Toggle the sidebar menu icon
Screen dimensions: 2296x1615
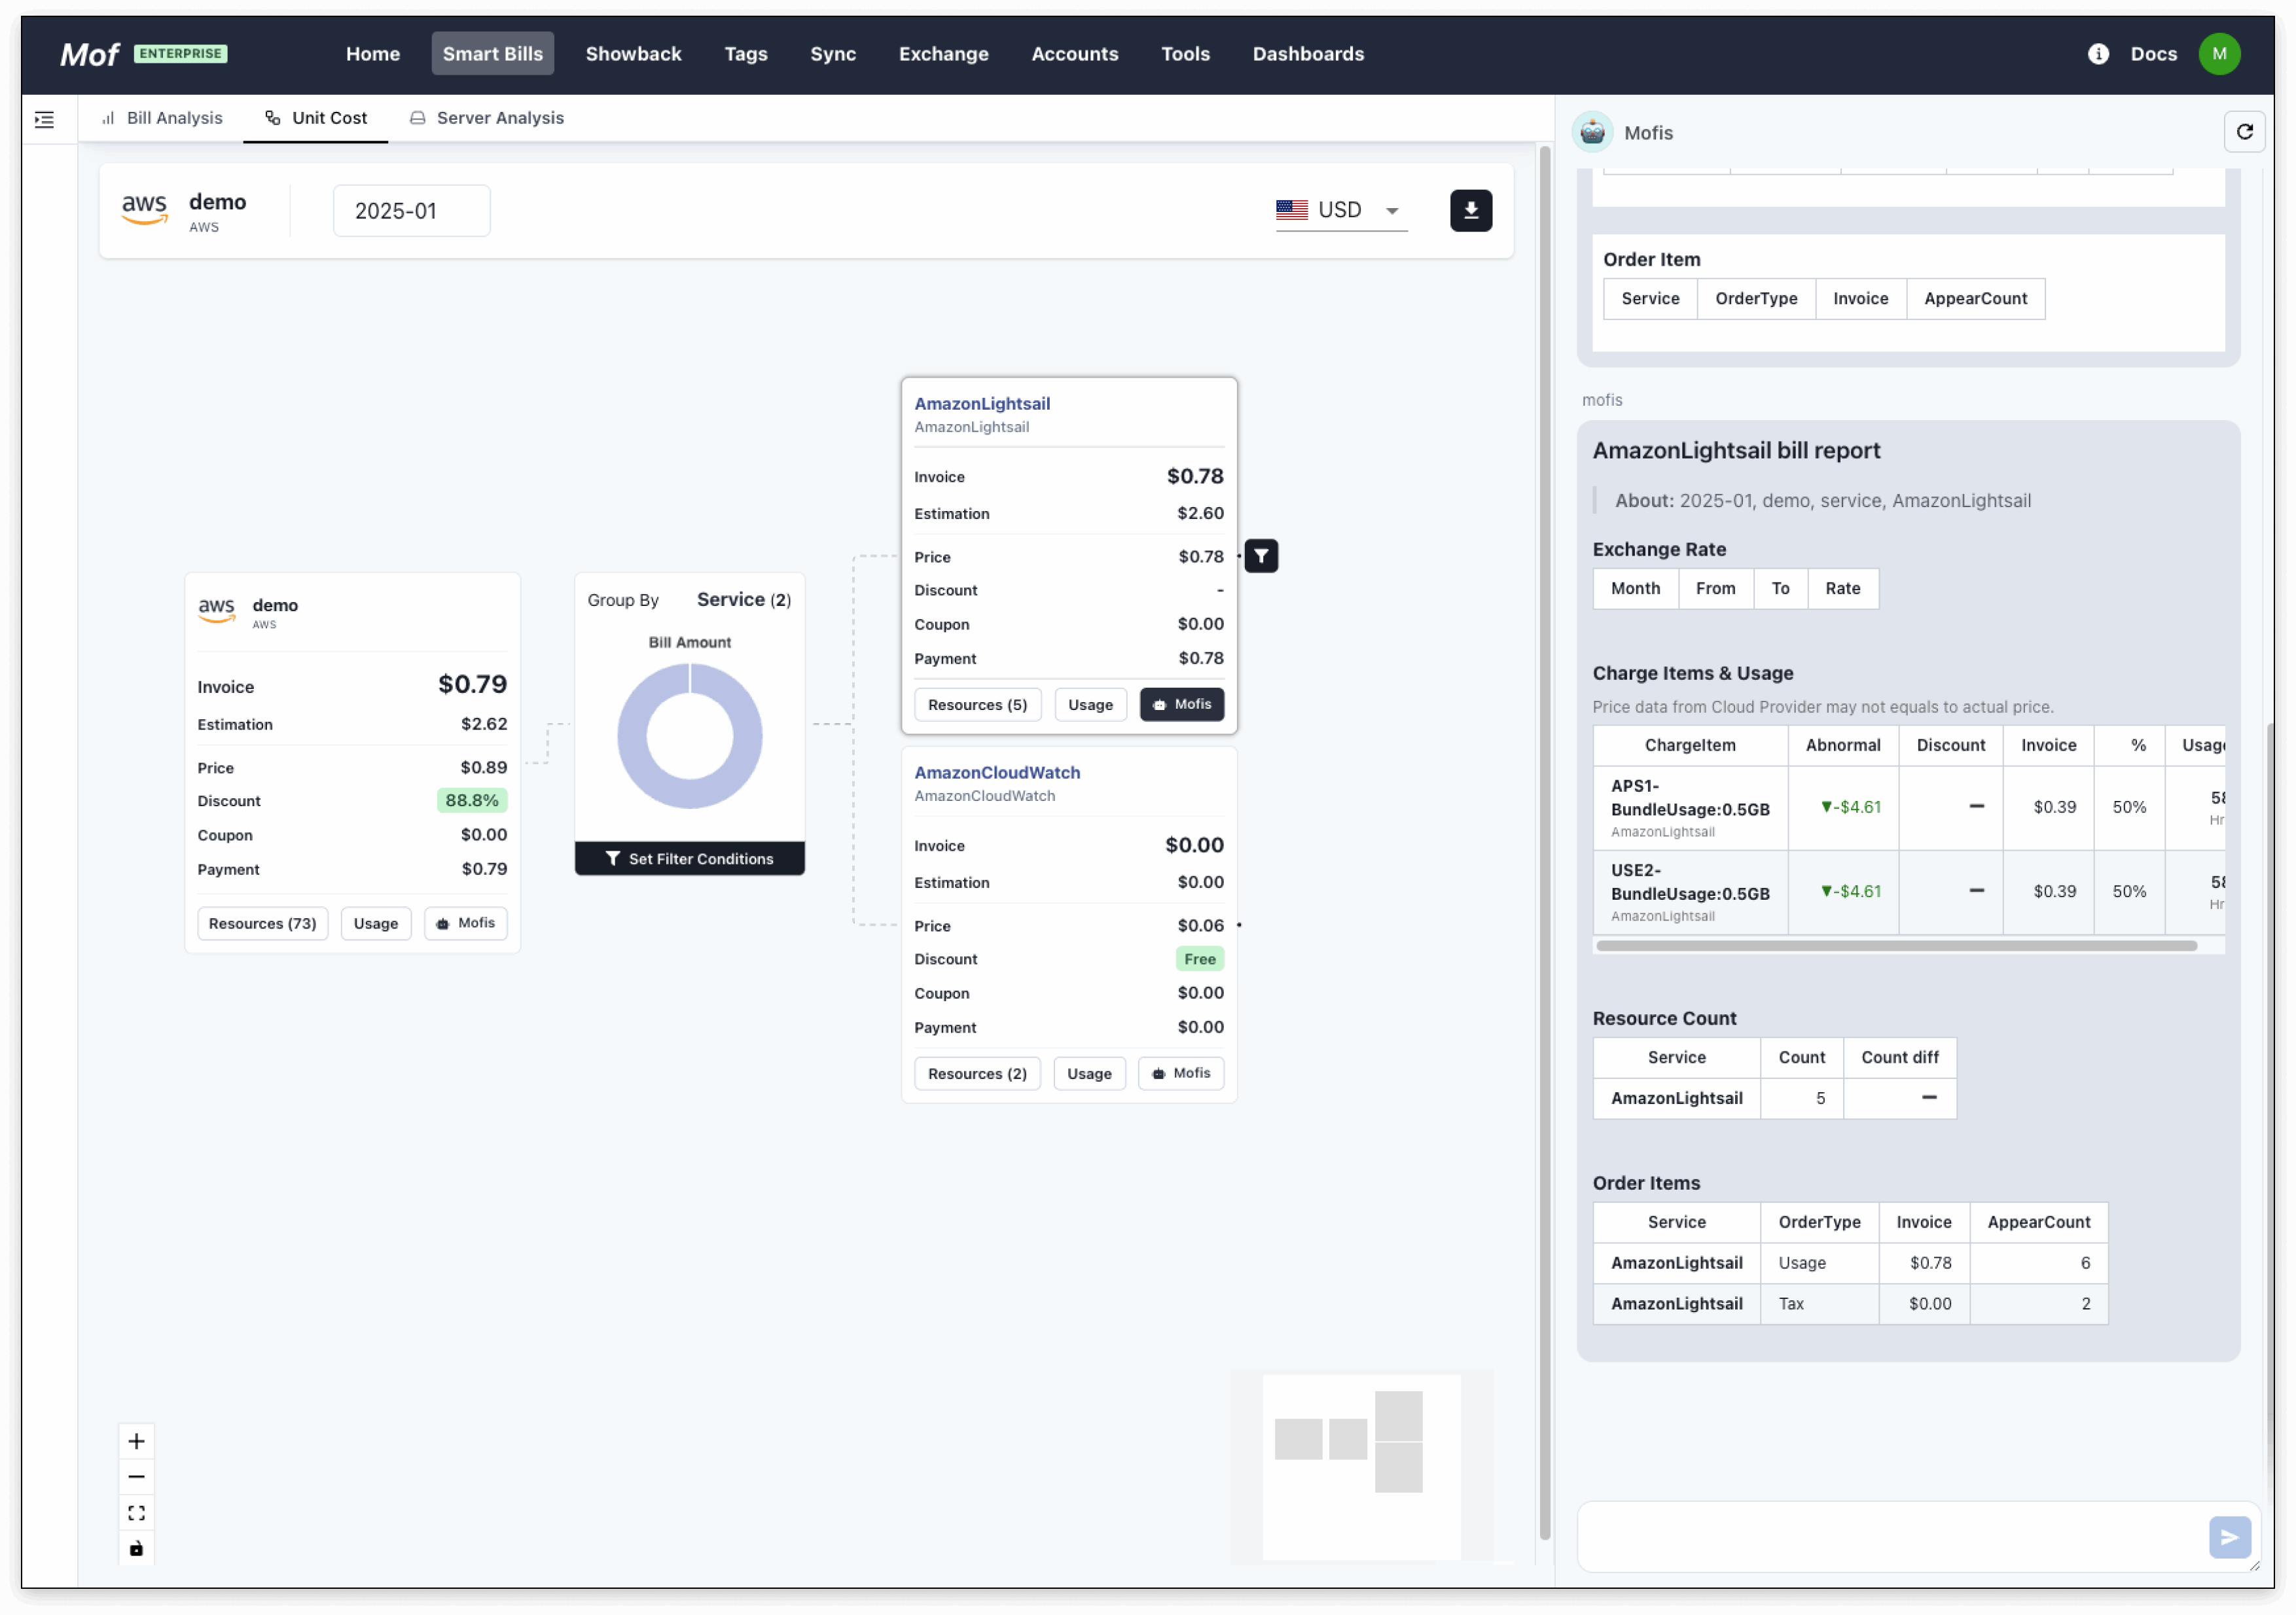[x=44, y=119]
